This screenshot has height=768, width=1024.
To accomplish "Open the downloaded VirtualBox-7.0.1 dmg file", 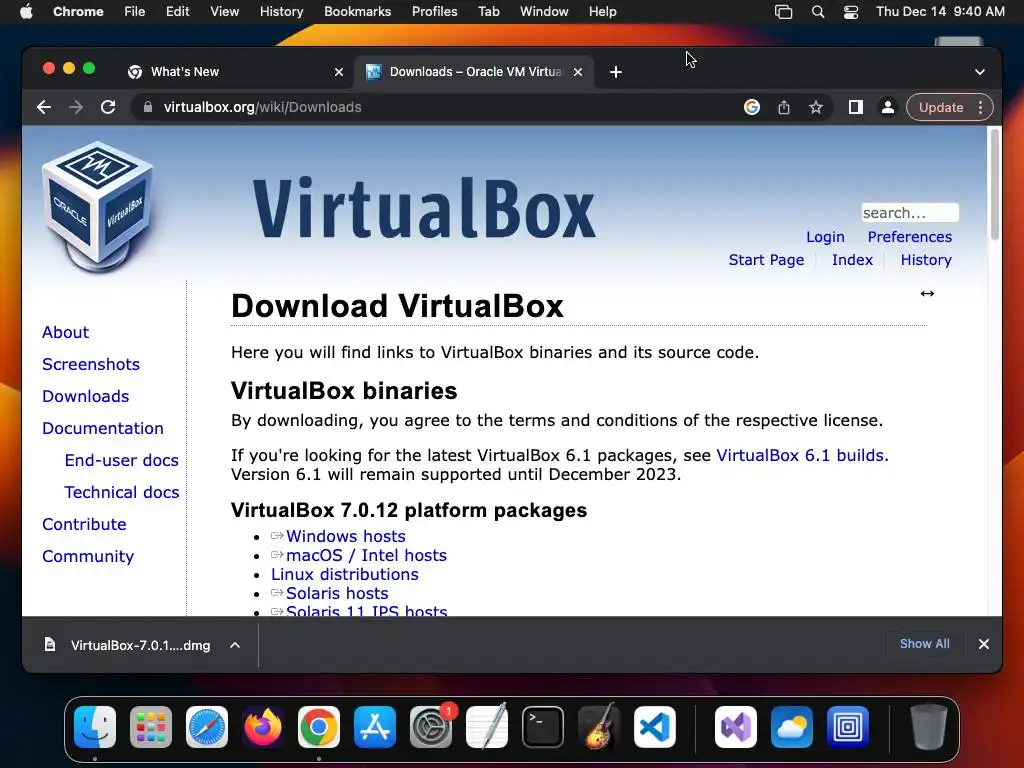I will [127, 645].
